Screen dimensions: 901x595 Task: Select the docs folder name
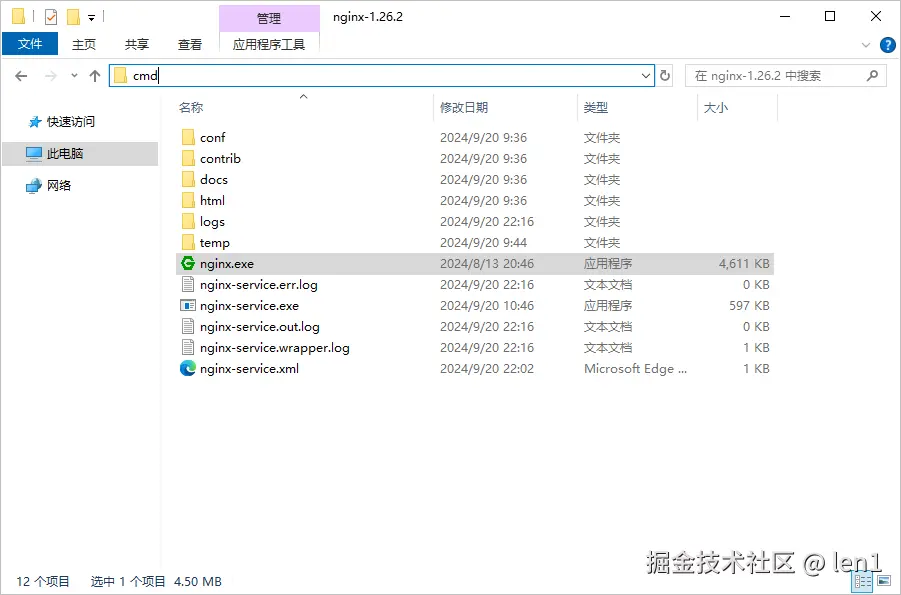pos(214,179)
